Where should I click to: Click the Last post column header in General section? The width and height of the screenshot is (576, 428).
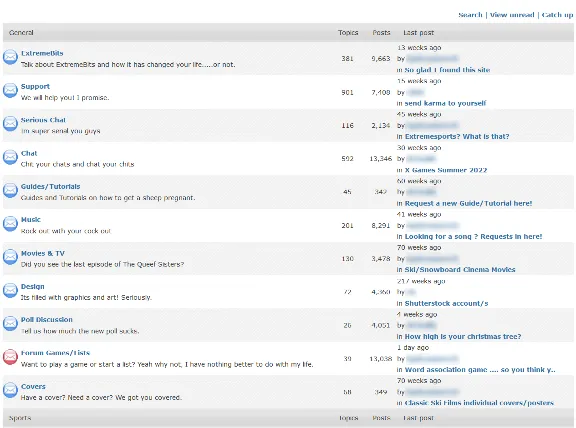point(418,33)
